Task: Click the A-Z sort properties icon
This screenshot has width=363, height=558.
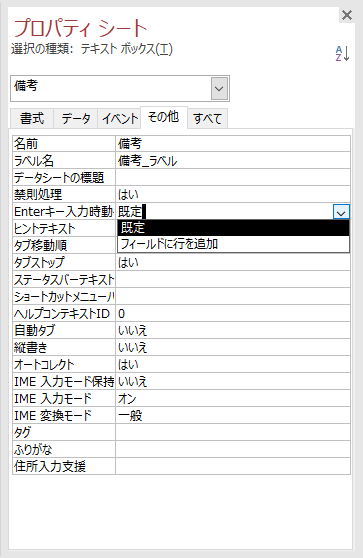Action: [342, 53]
